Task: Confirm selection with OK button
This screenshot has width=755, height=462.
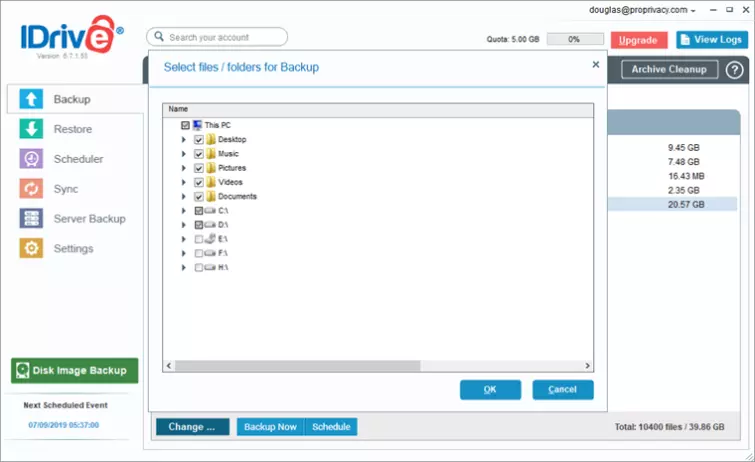Action: 490,390
